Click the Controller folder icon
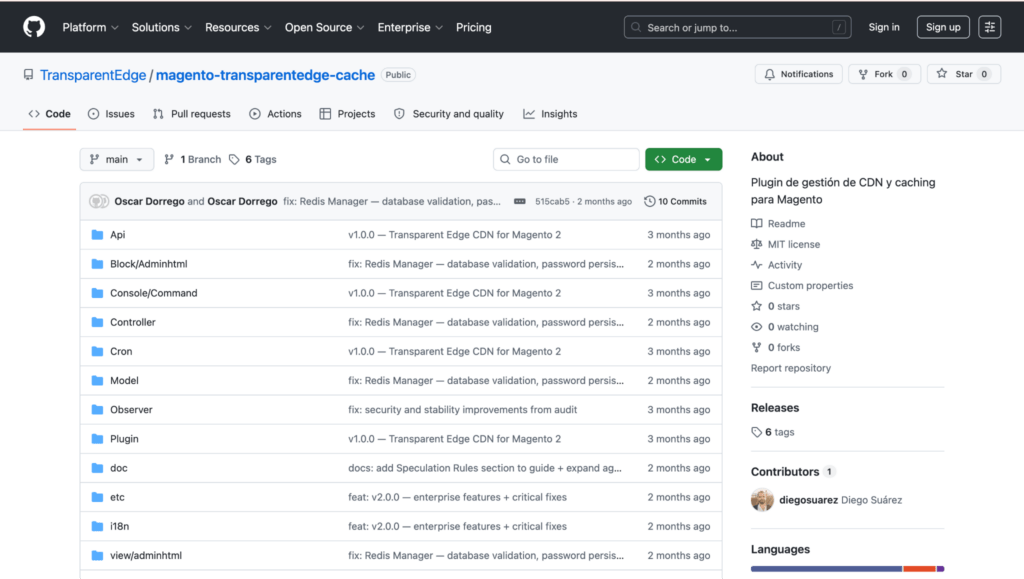 pyautogui.click(x=97, y=322)
